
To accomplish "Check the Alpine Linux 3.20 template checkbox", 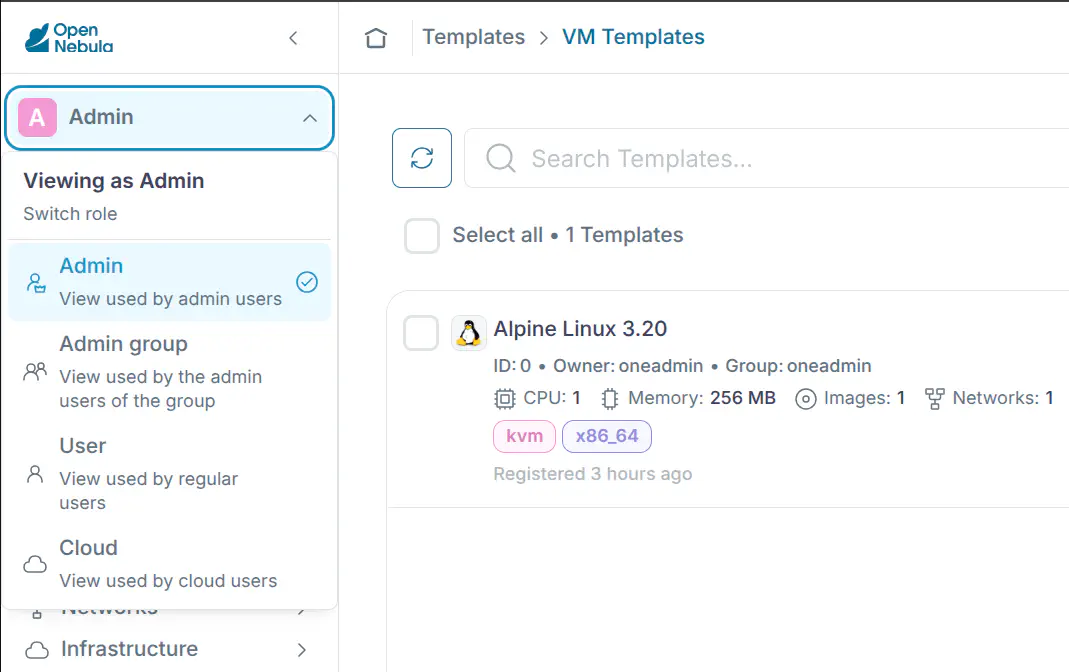I will [x=421, y=333].
